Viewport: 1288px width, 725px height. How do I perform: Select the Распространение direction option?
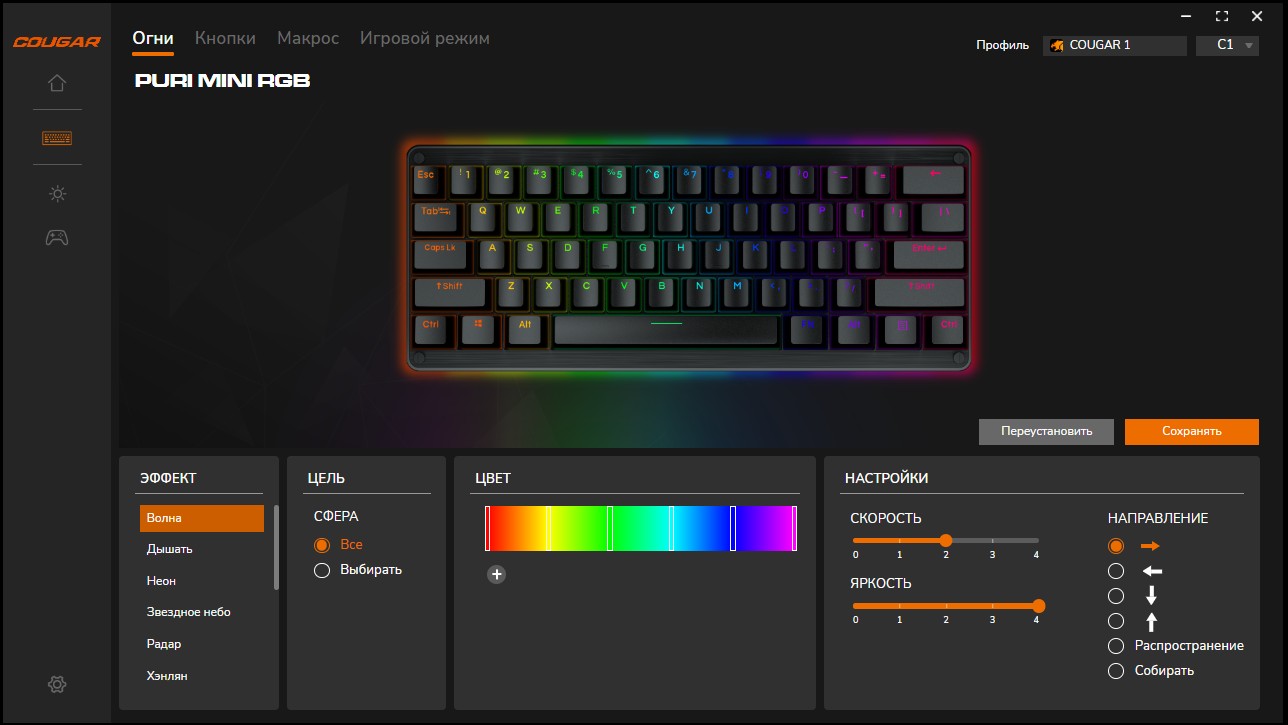(1177, 646)
